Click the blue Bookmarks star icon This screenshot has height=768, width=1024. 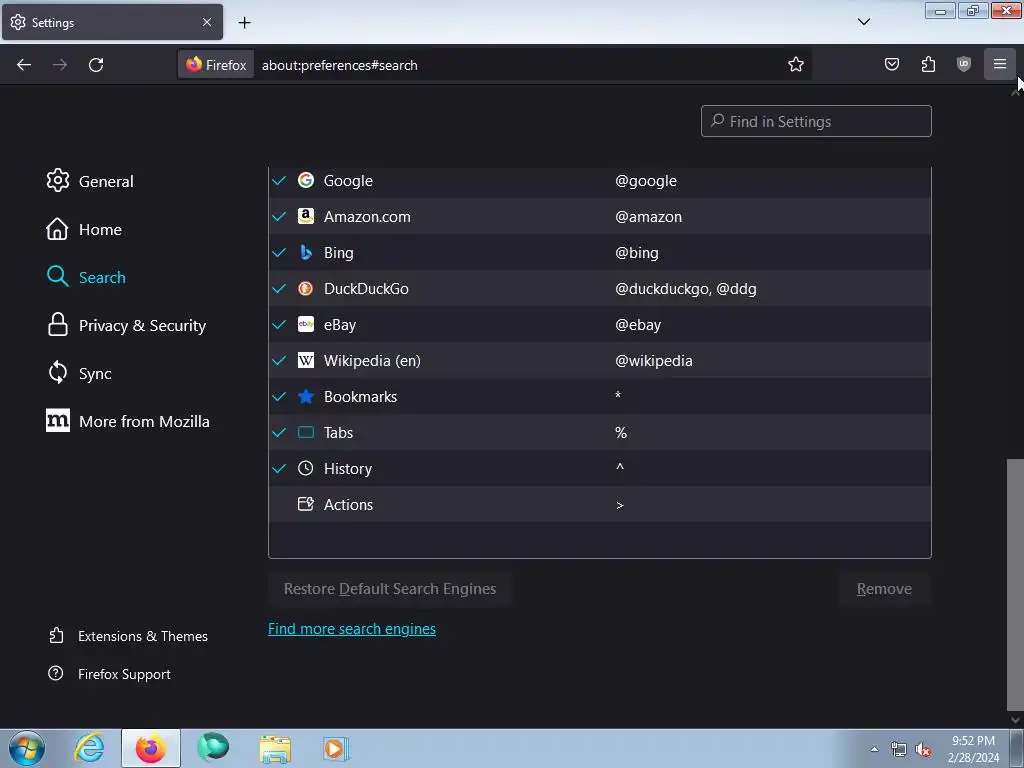click(x=306, y=396)
